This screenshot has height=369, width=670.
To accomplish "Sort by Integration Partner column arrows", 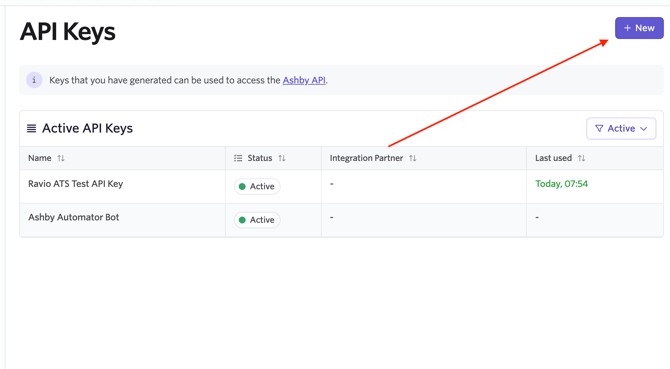I will click(x=412, y=158).
